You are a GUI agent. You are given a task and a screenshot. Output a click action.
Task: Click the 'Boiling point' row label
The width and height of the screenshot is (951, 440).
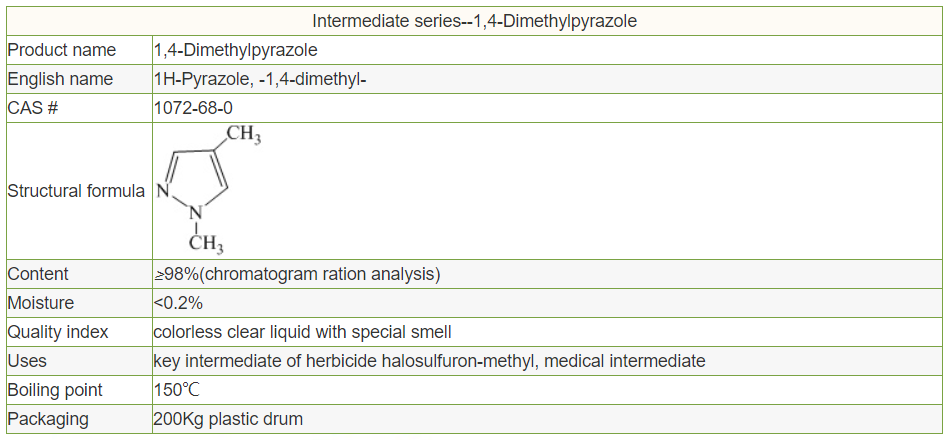(55, 390)
